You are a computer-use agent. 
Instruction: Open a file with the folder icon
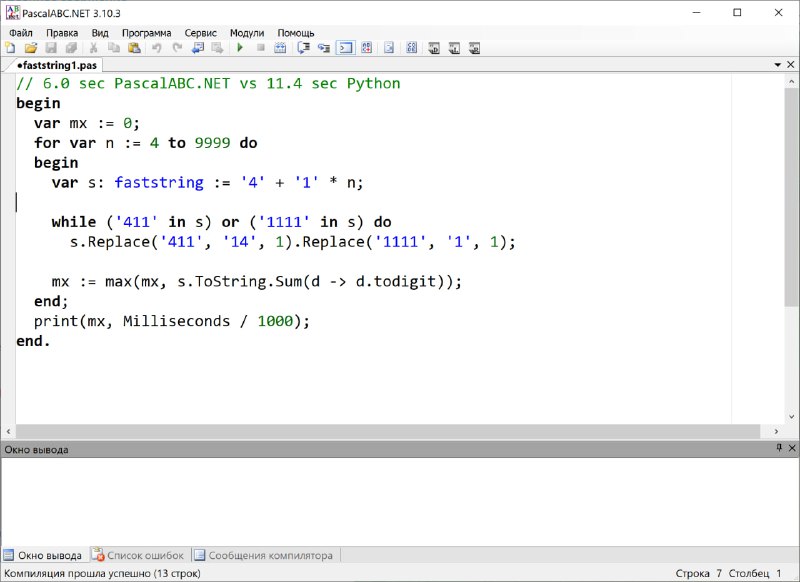point(31,48)
